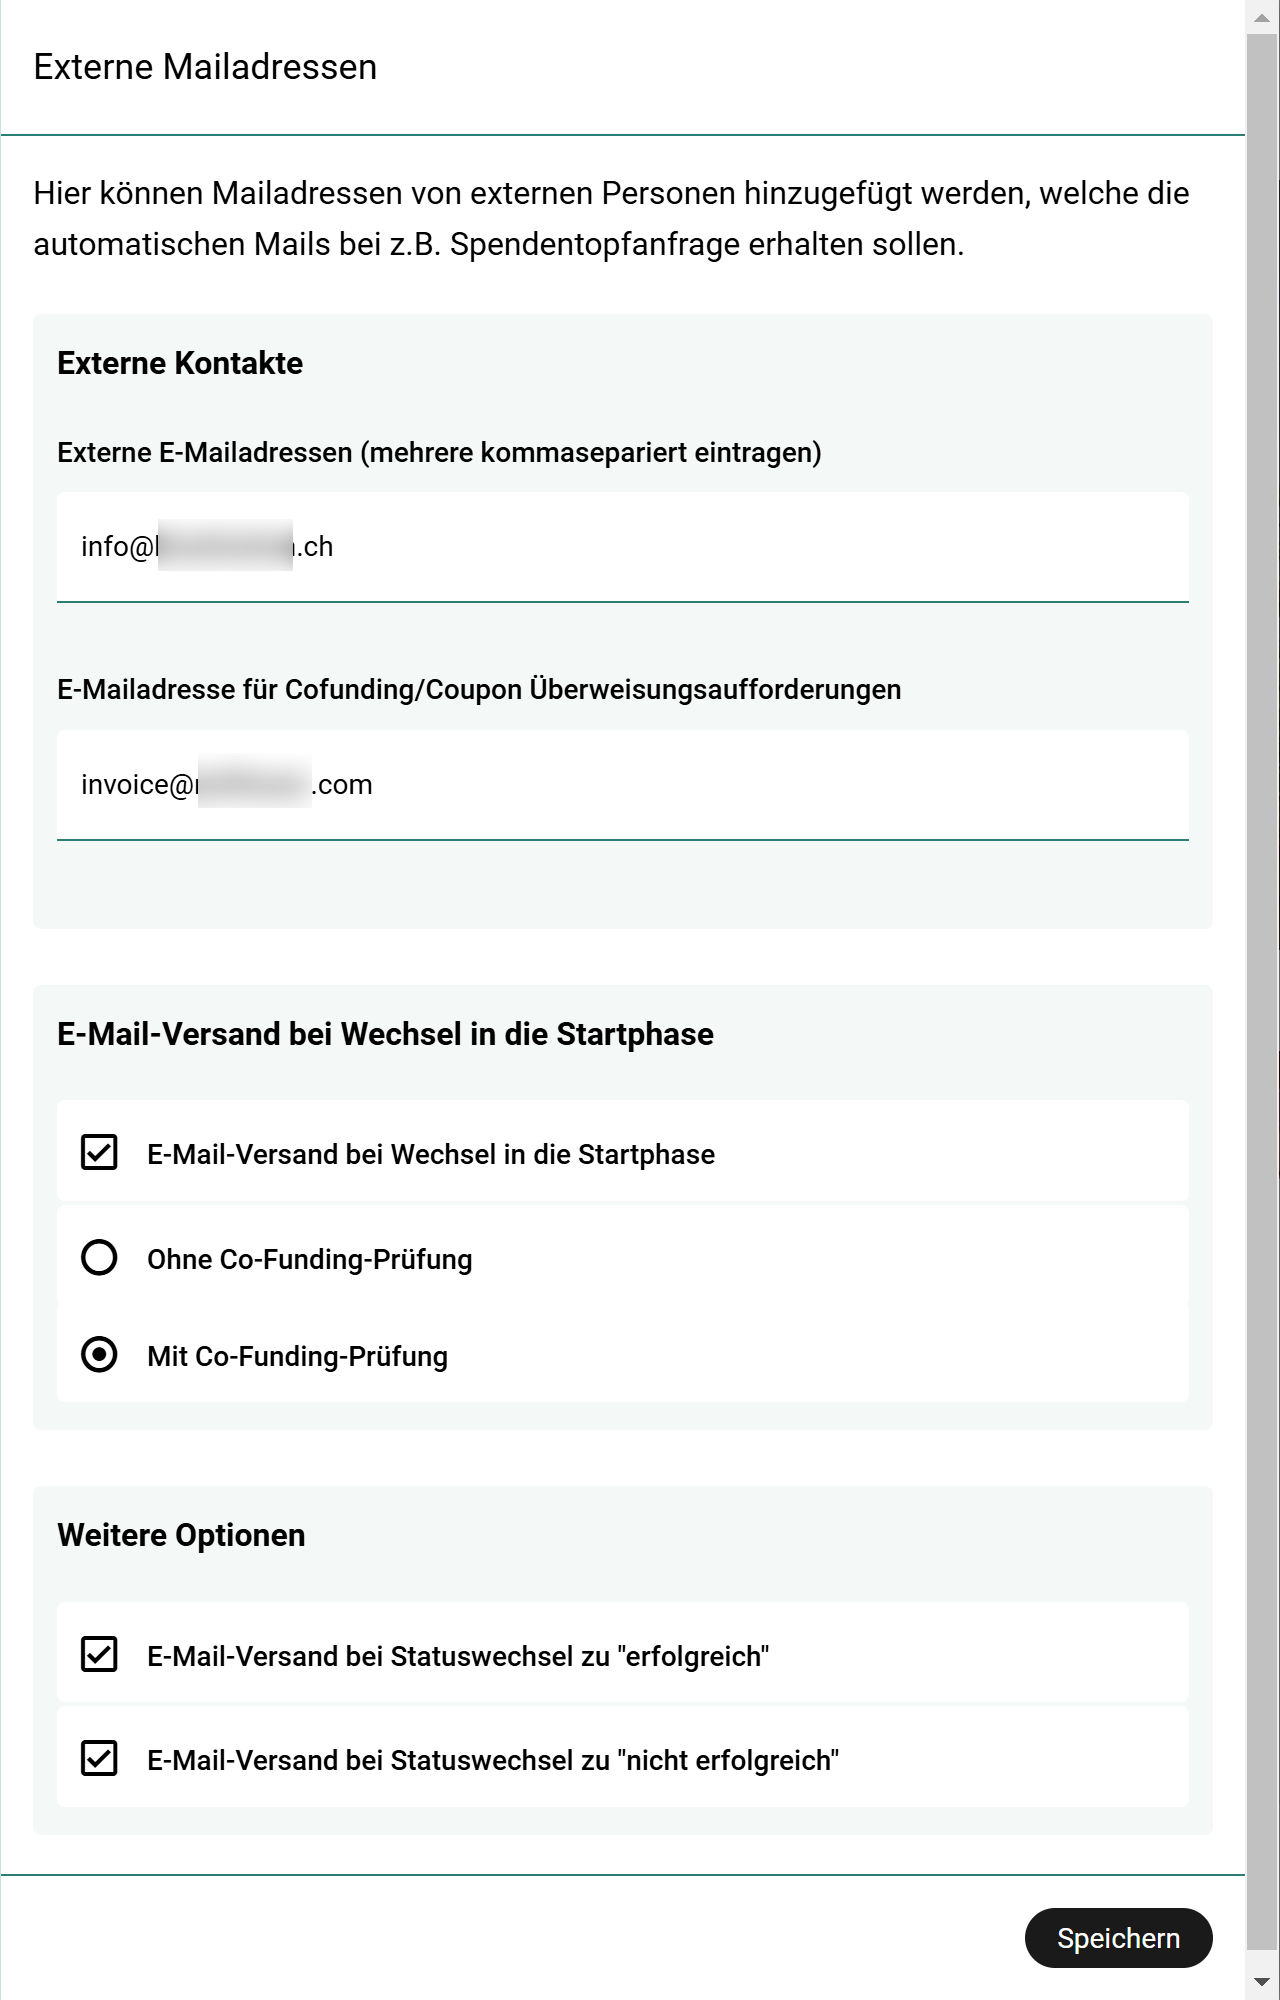The height and width of the screenshot is (2000, 1280).
Task: Click the 'Externe Mailadressen' page title
Action: pos(205,67)
